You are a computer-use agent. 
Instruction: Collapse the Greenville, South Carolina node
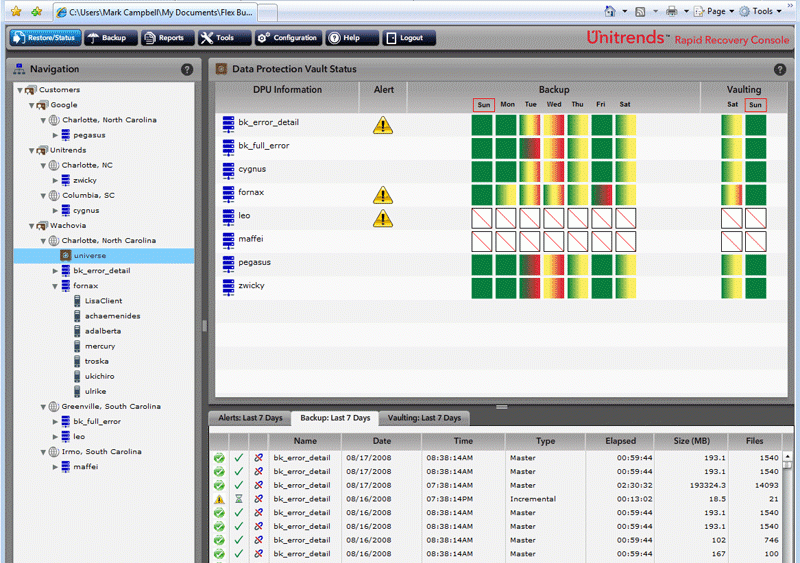(x=43, y=407)
